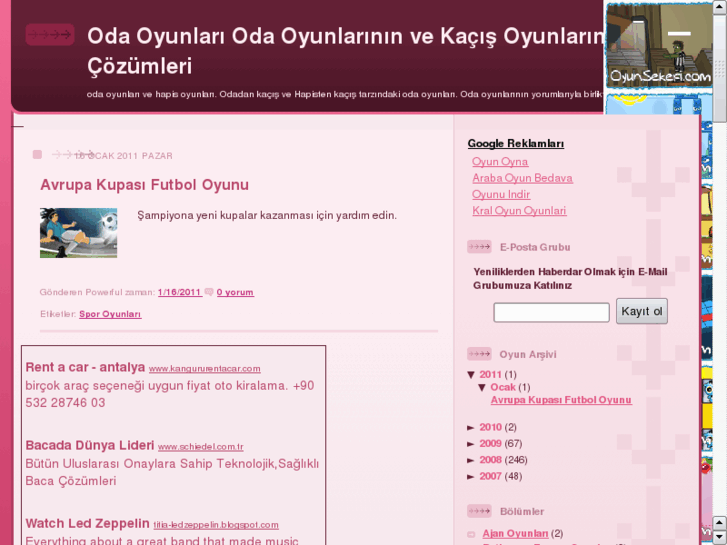Open the Rent a car - antalya ad title
Screen dimensions: 727x545
coord(85,367)
